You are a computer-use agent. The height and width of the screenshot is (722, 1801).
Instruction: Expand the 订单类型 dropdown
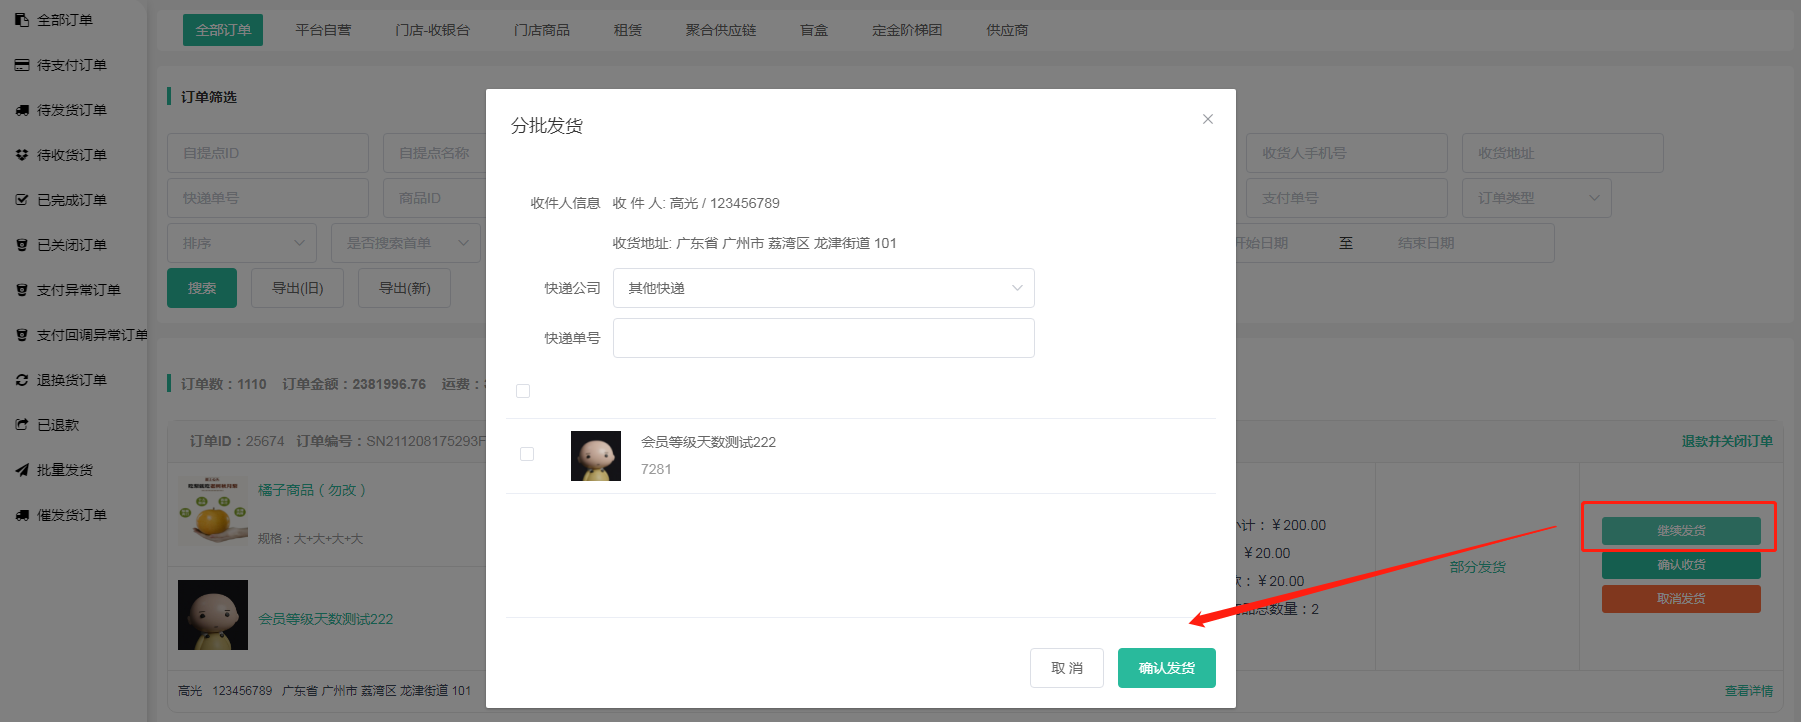coord(1536,198)
